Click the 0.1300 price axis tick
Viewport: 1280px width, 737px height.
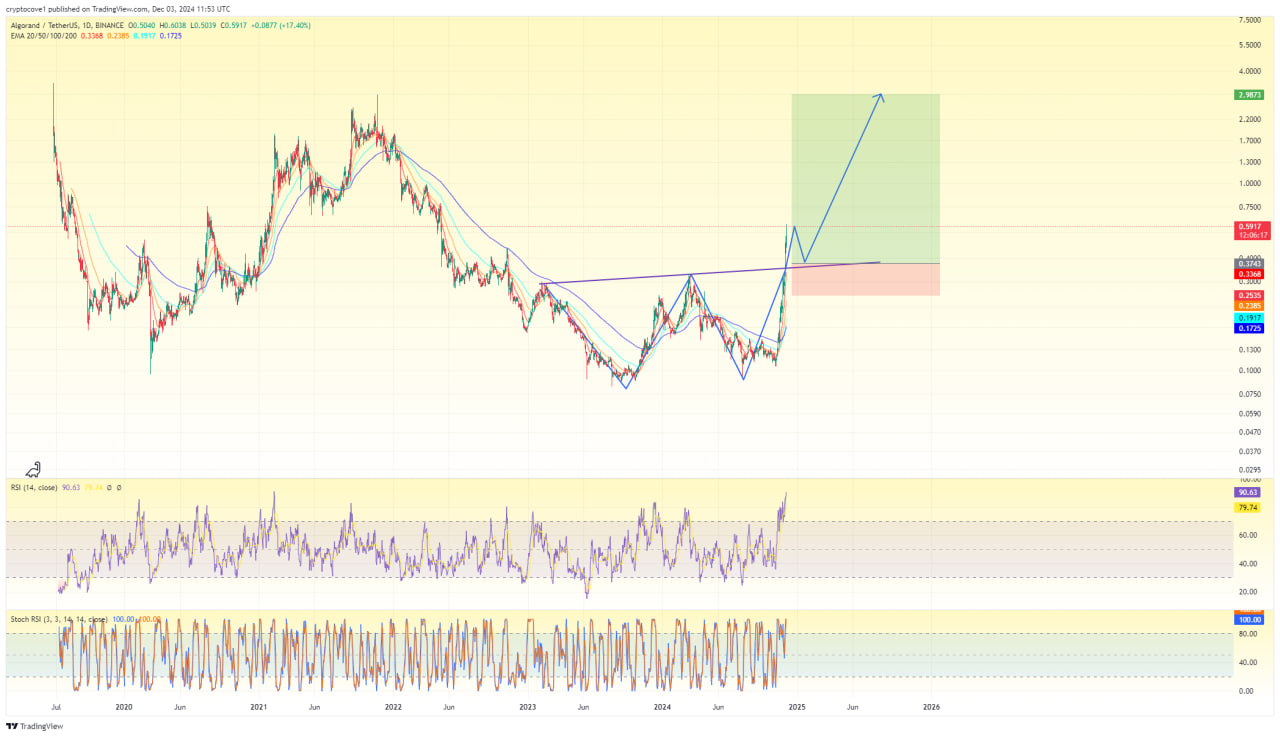tap(1249, 349)
